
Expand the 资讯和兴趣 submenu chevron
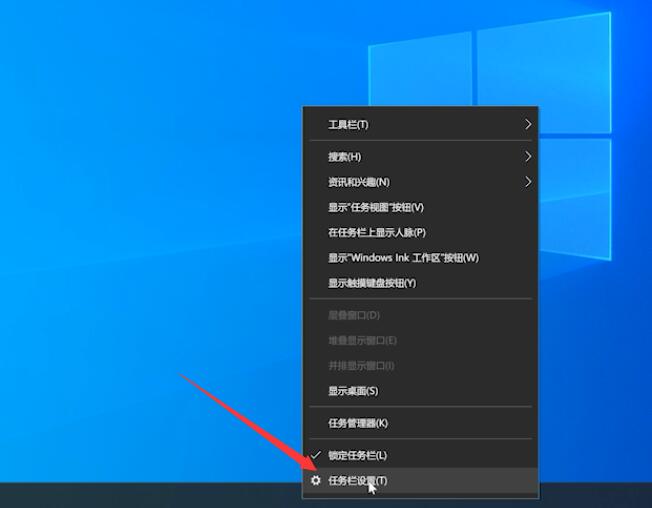tap(528, 182)
